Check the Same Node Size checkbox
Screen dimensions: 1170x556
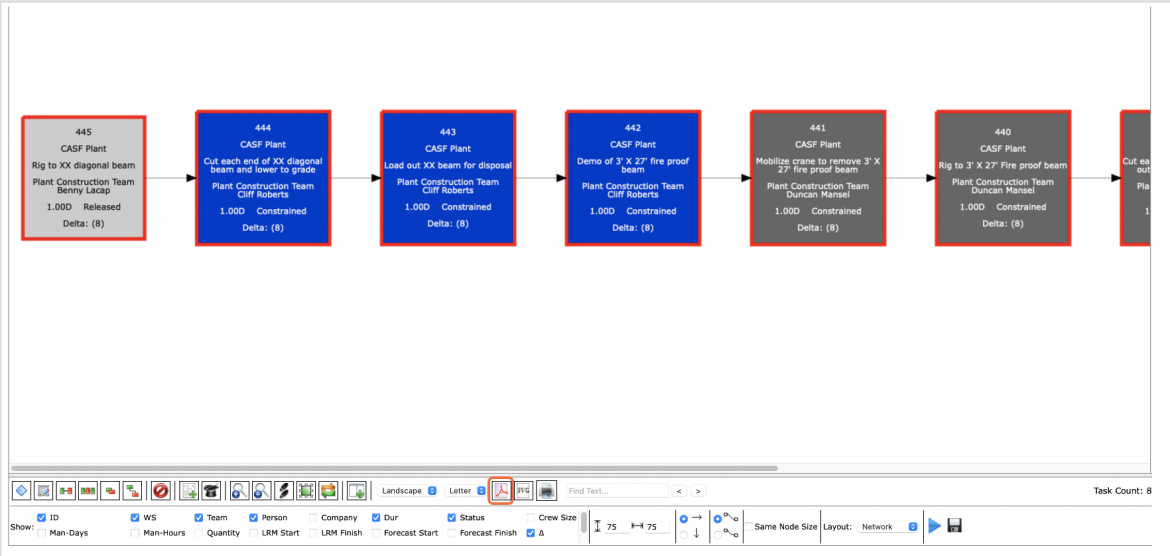pyautogui.click(x=748, y=527)
